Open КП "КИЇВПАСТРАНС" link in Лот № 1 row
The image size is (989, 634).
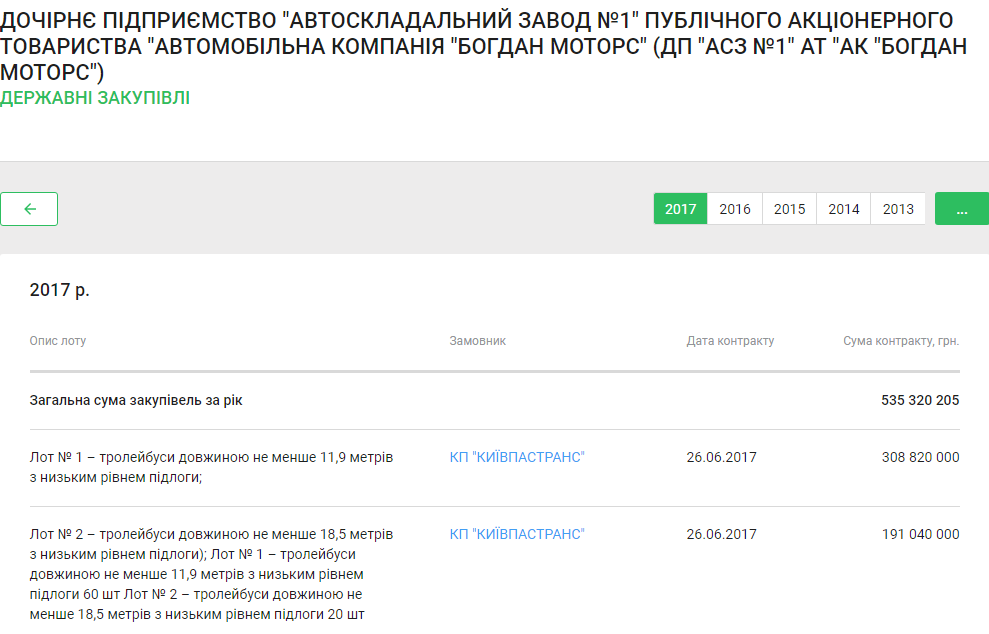point(517,457)
